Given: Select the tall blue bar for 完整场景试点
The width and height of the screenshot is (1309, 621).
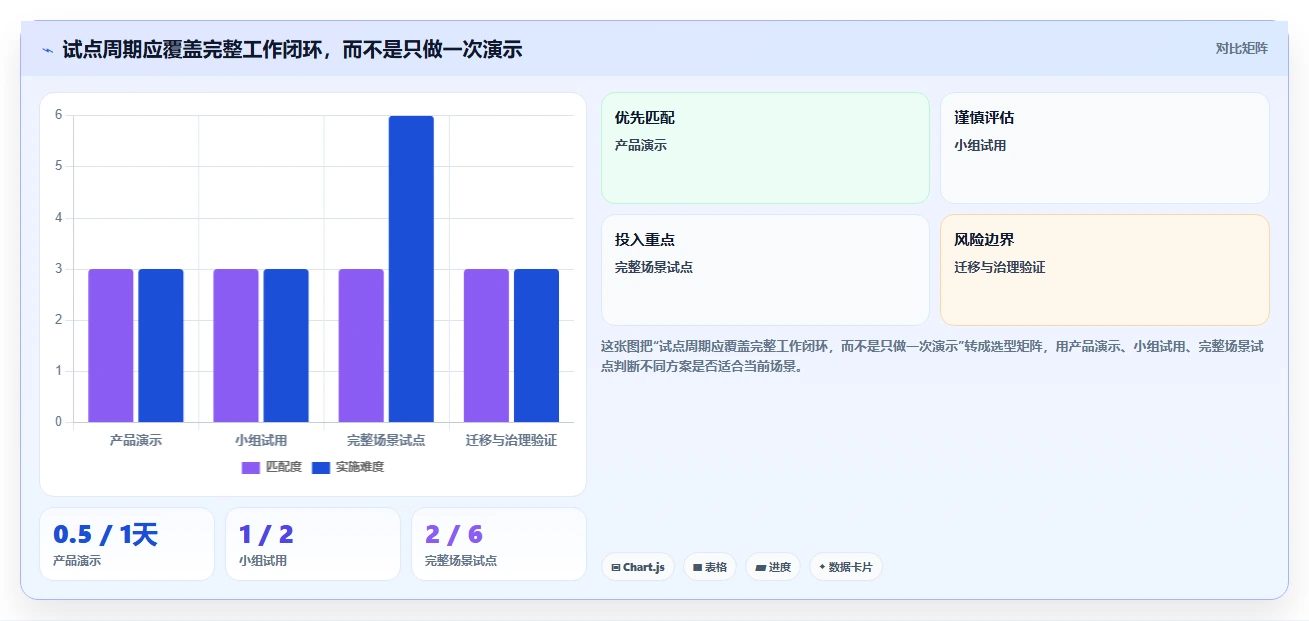Looking at the screenshot, I should point(411,269).
